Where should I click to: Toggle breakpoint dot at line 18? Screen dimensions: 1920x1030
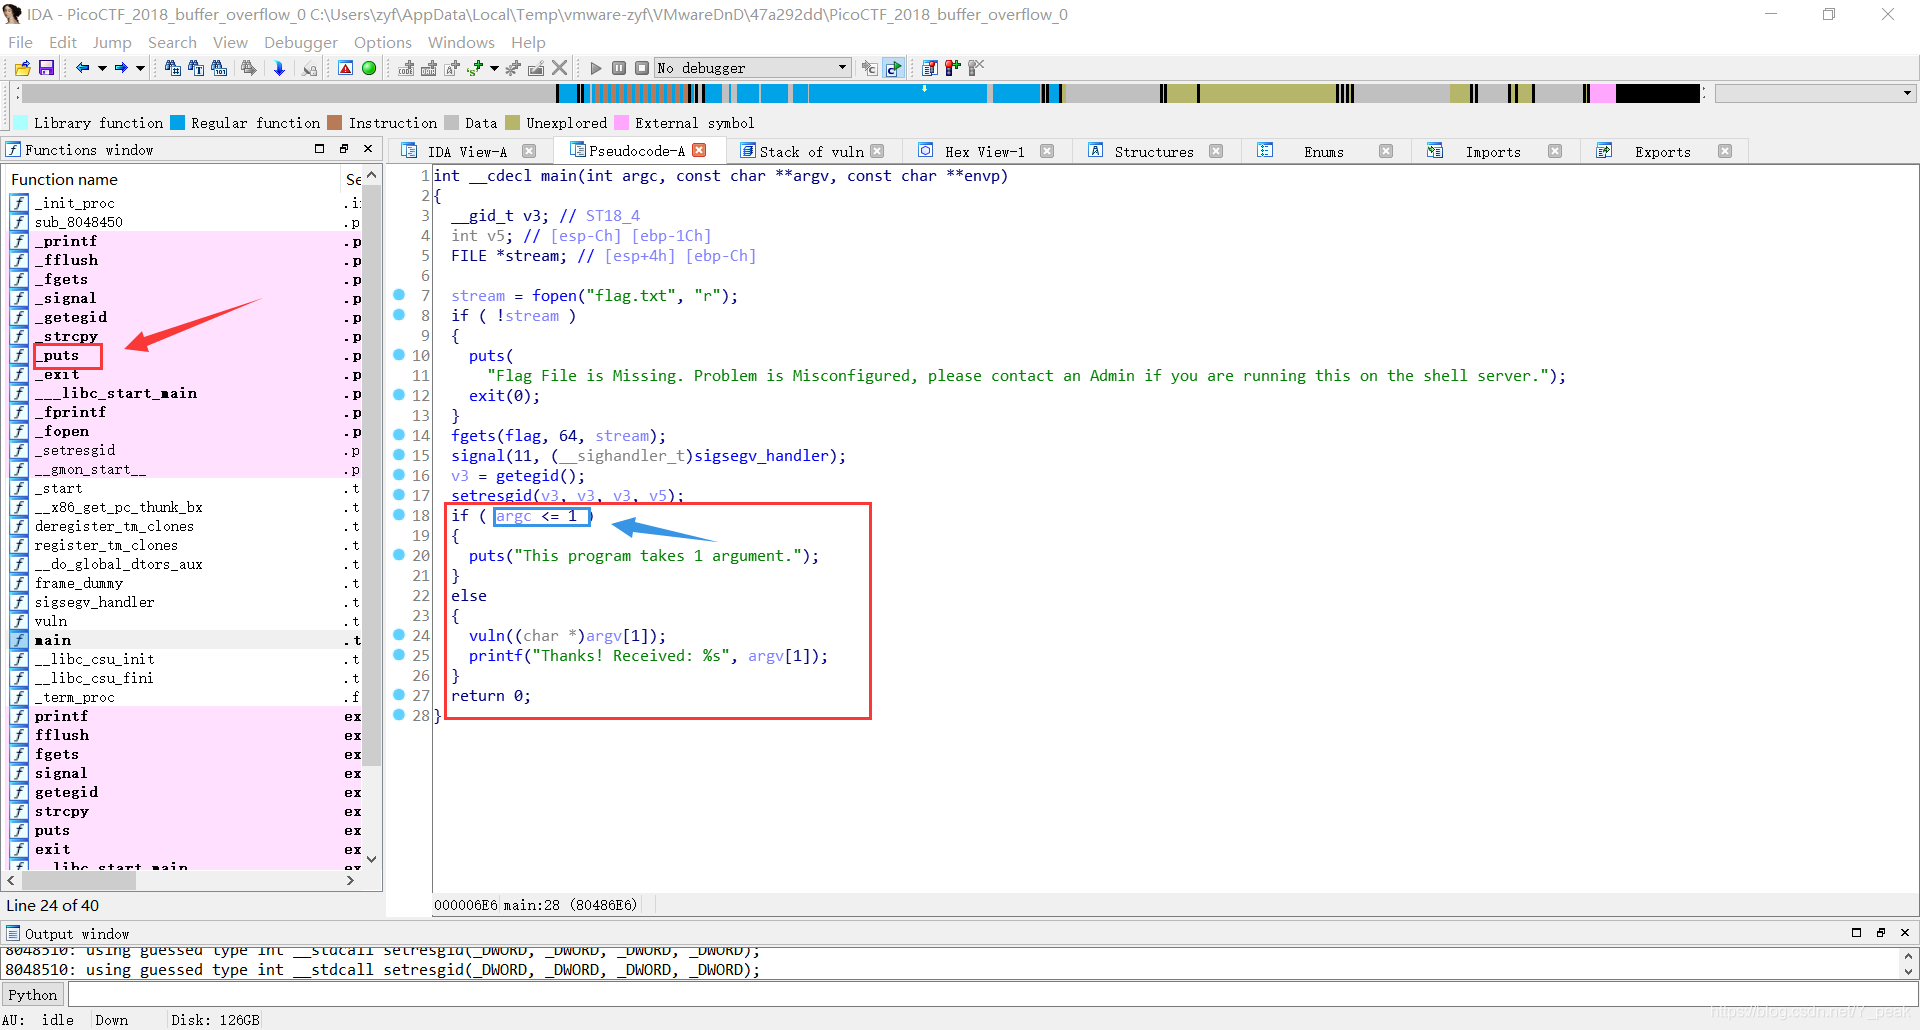[x=399, y=515]
